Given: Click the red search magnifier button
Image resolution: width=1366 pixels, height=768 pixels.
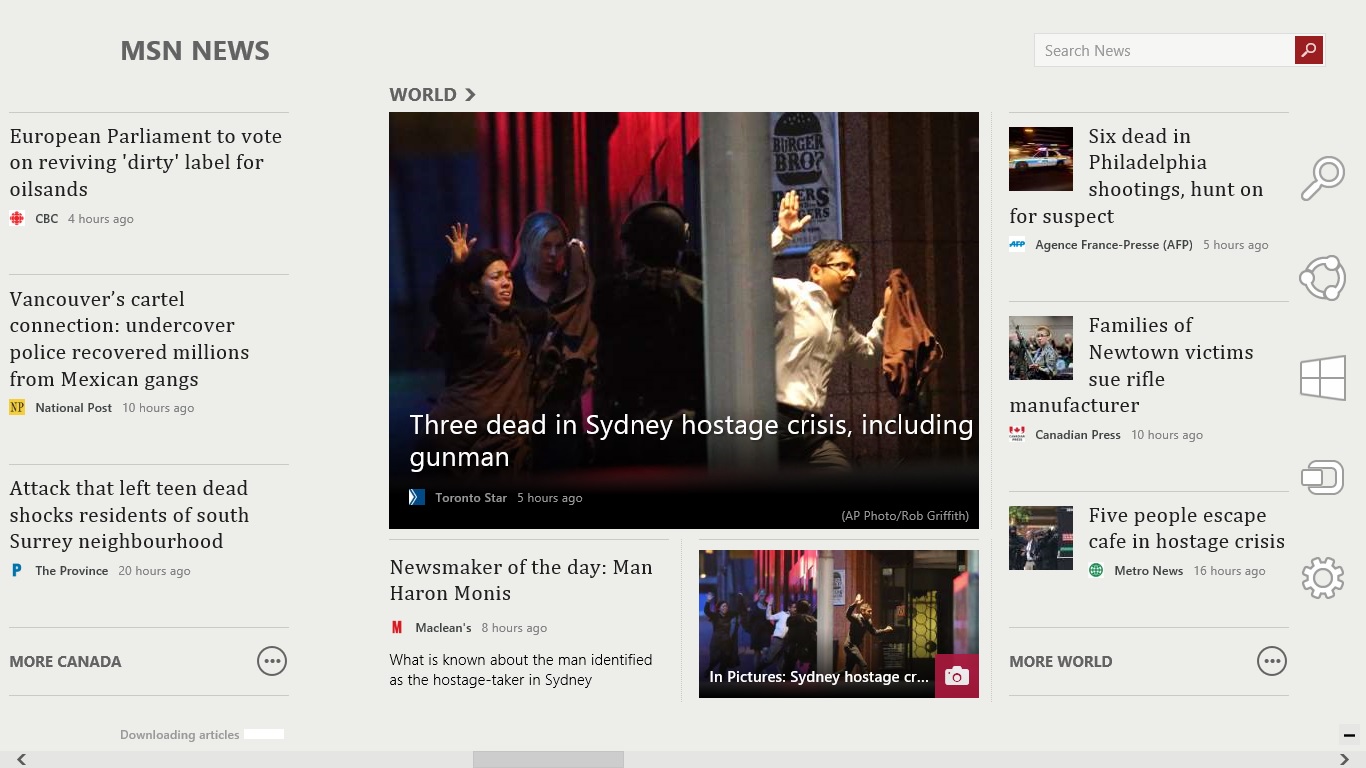Looking at the screenshot, I should tap(1309, 50).
